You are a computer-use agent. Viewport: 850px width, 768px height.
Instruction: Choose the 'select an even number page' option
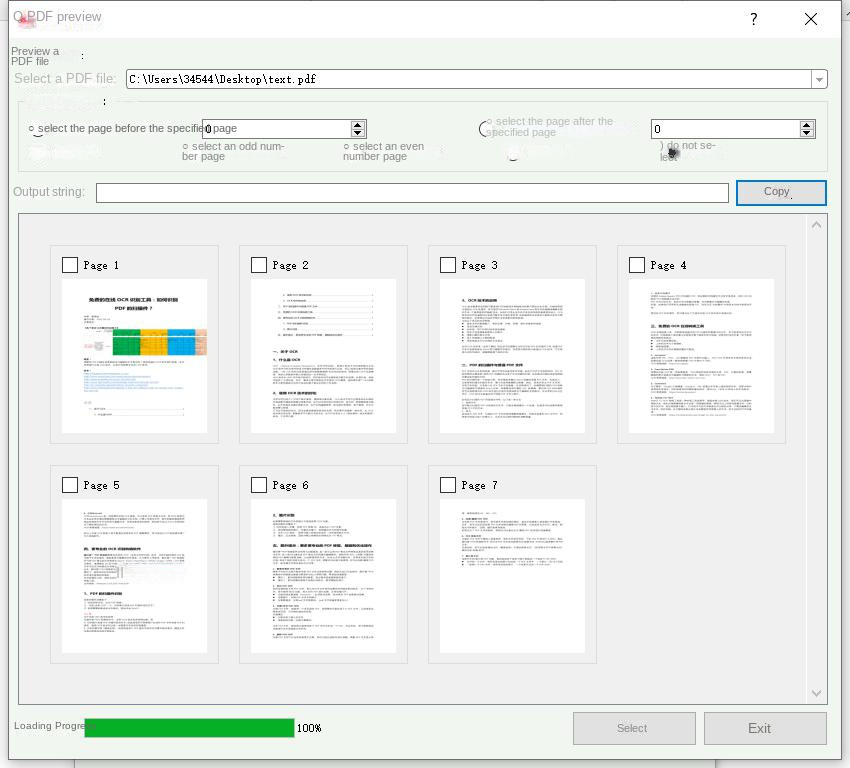[347, 147]
